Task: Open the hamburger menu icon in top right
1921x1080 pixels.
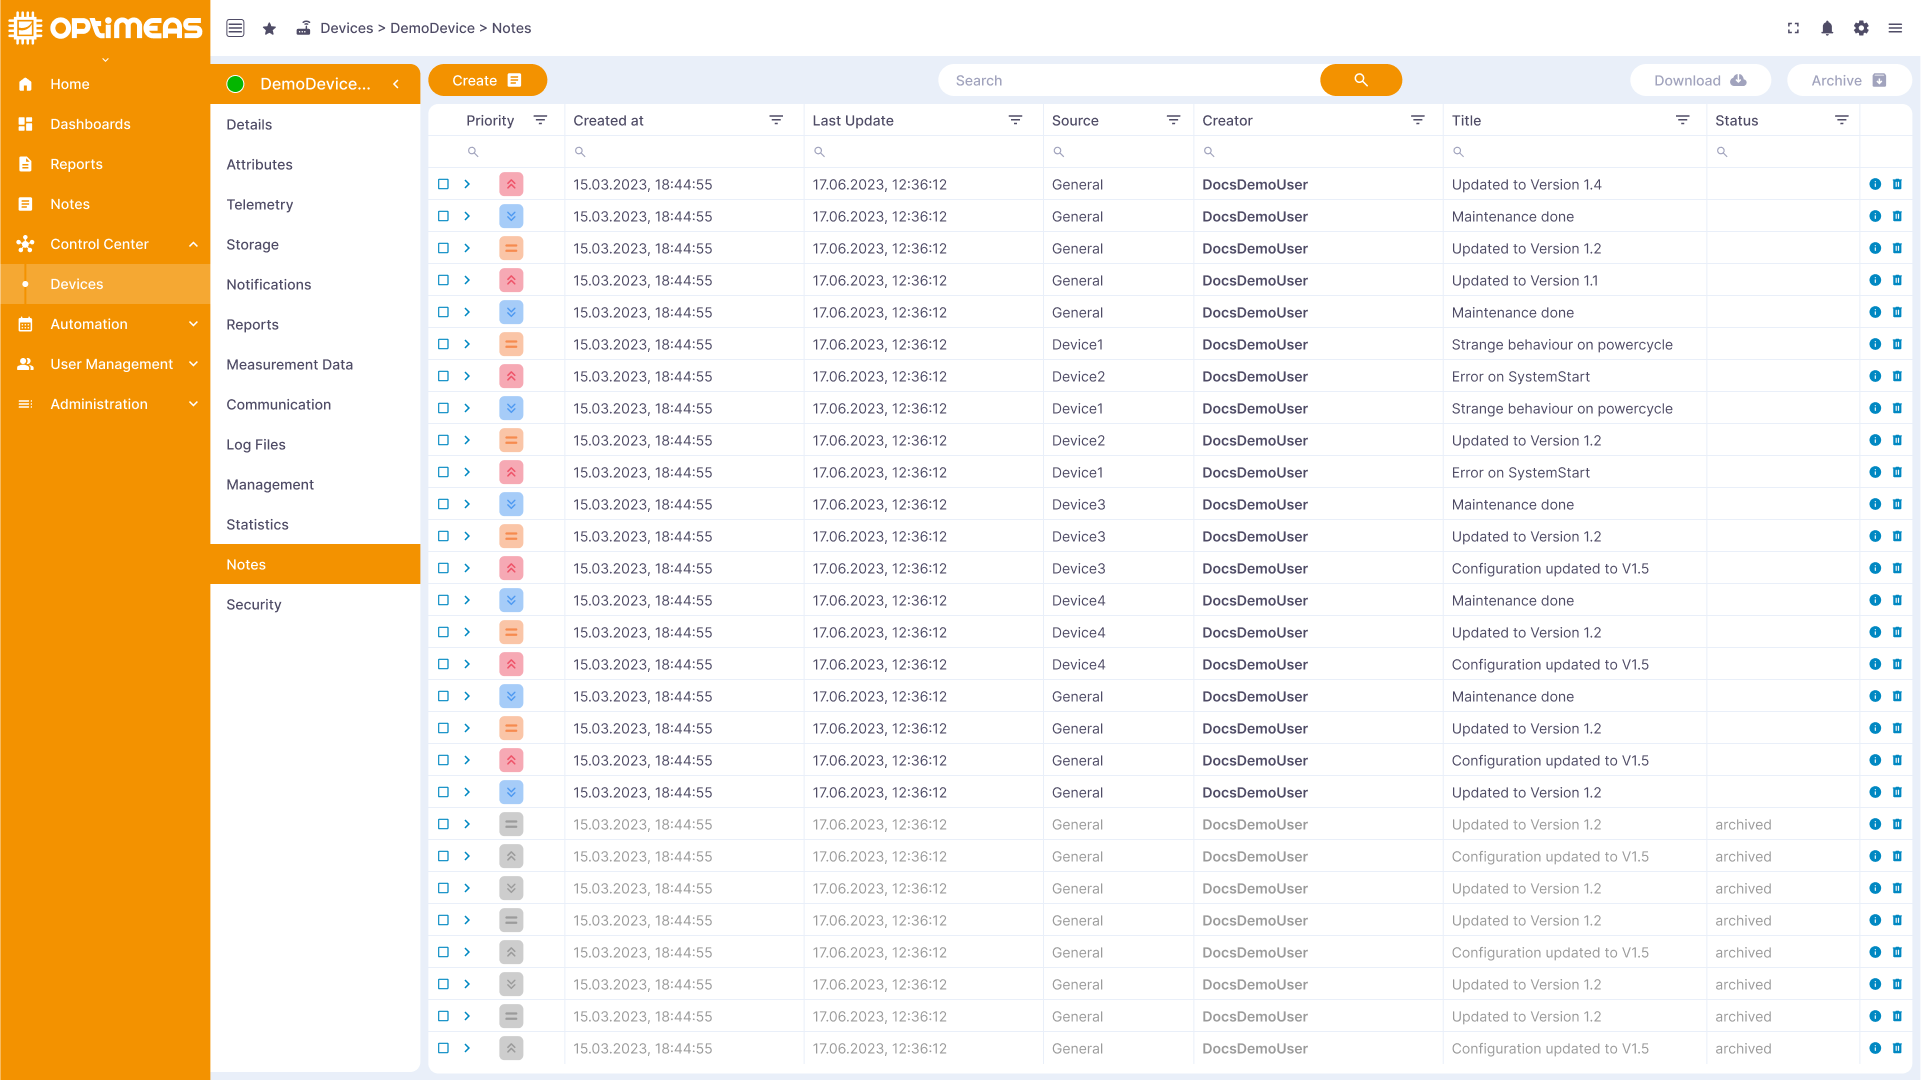Action: [x=1895, y=28]
